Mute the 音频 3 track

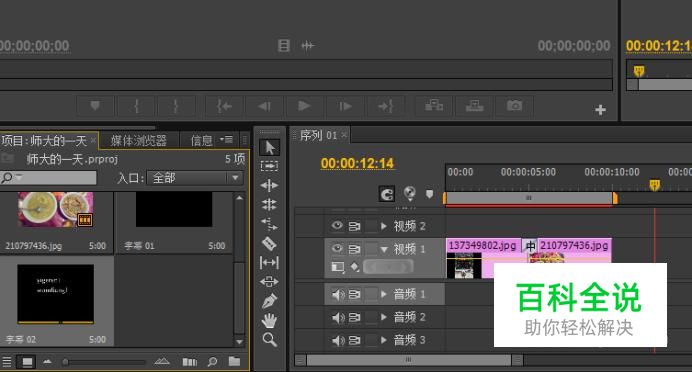click(338, 340)
